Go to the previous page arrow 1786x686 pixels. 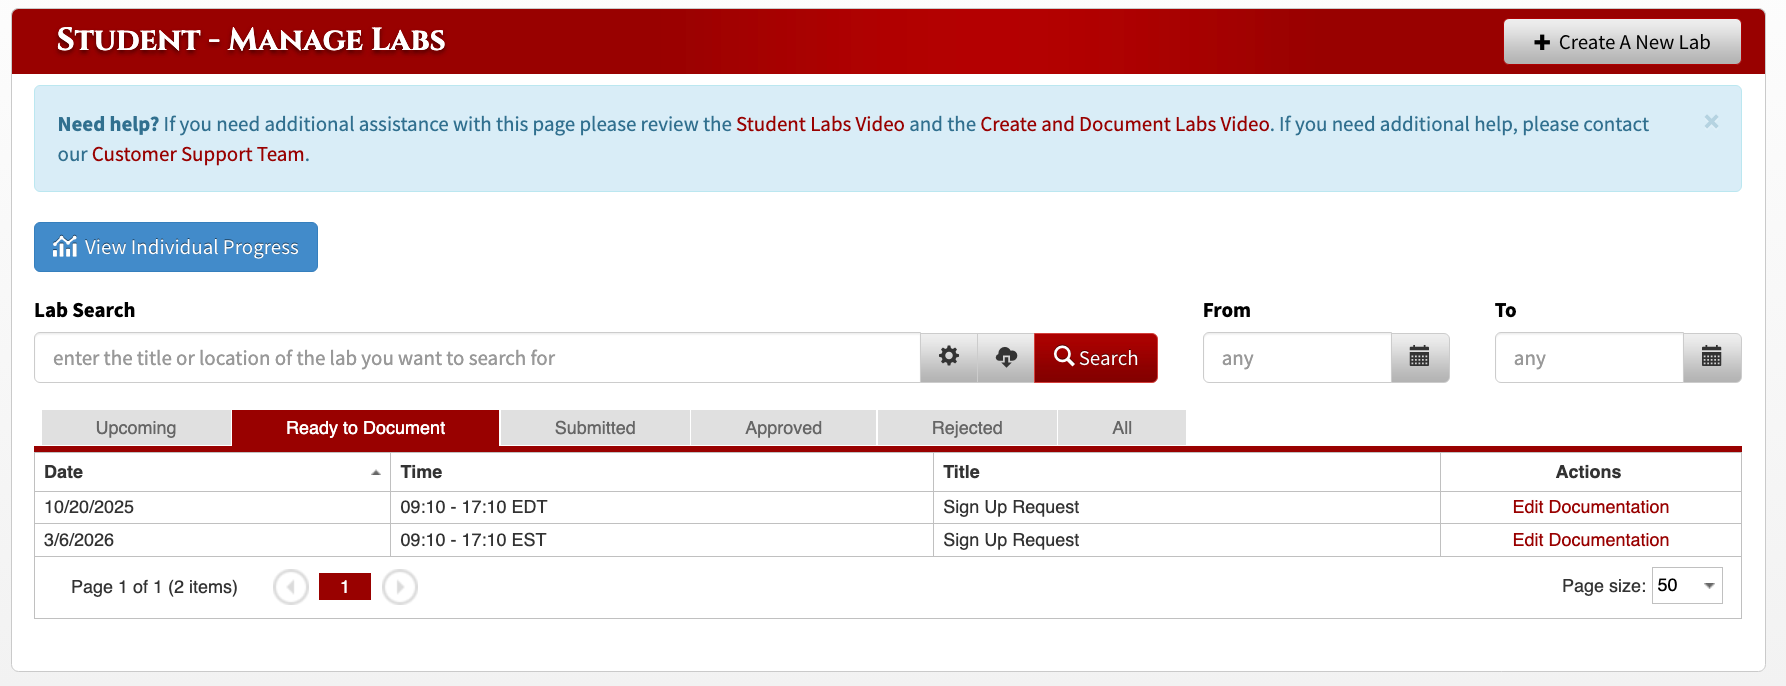click(291, 587)
